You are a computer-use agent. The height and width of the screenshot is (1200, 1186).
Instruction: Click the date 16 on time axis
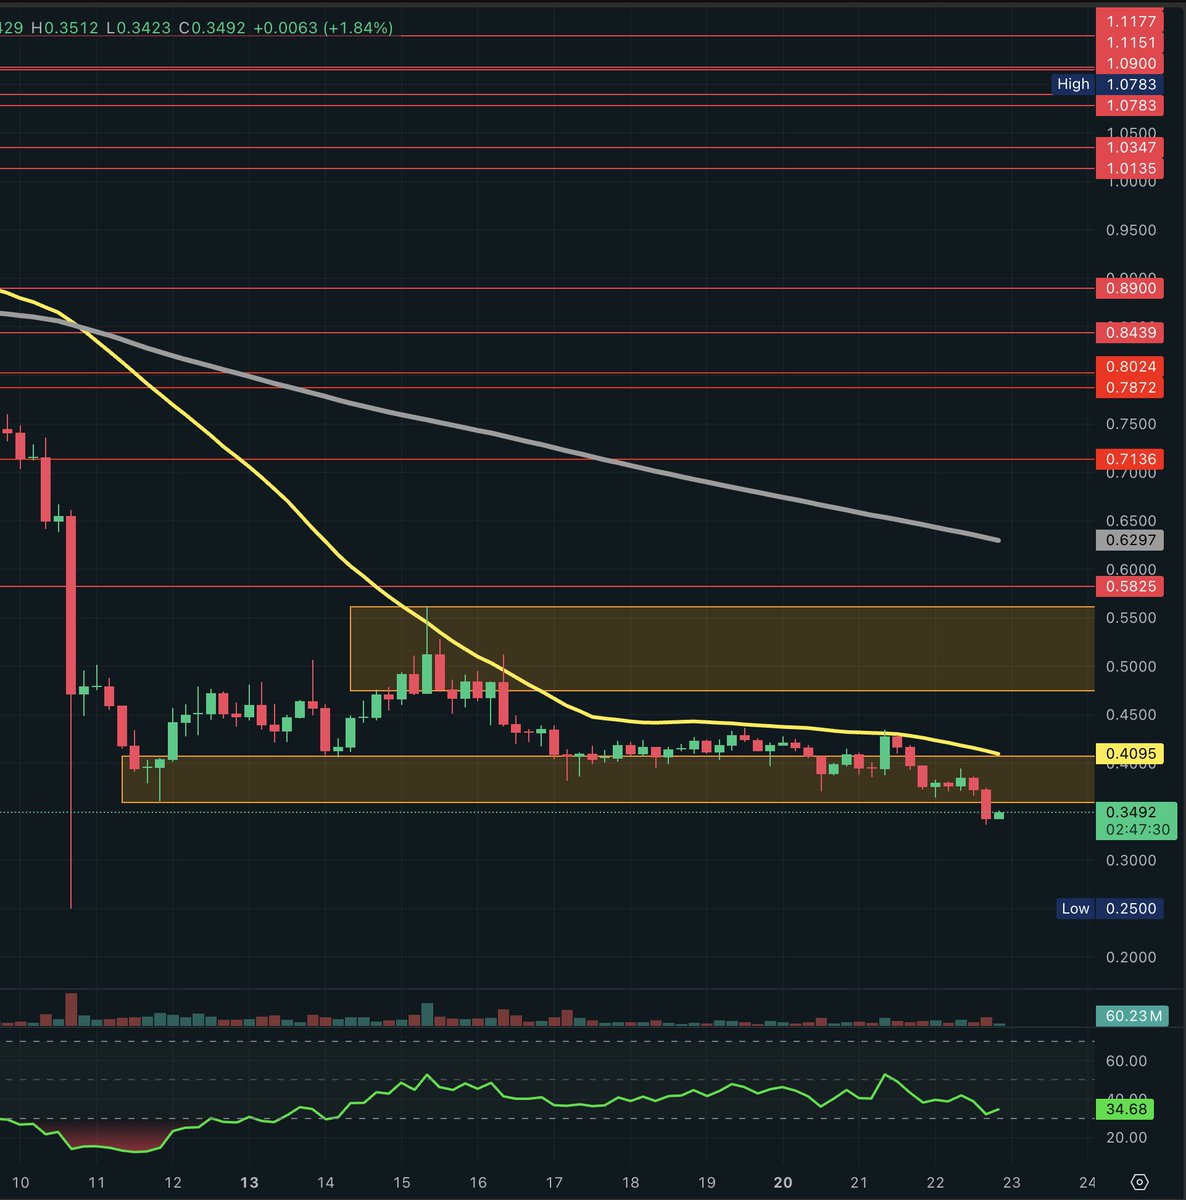(478, 1182)
